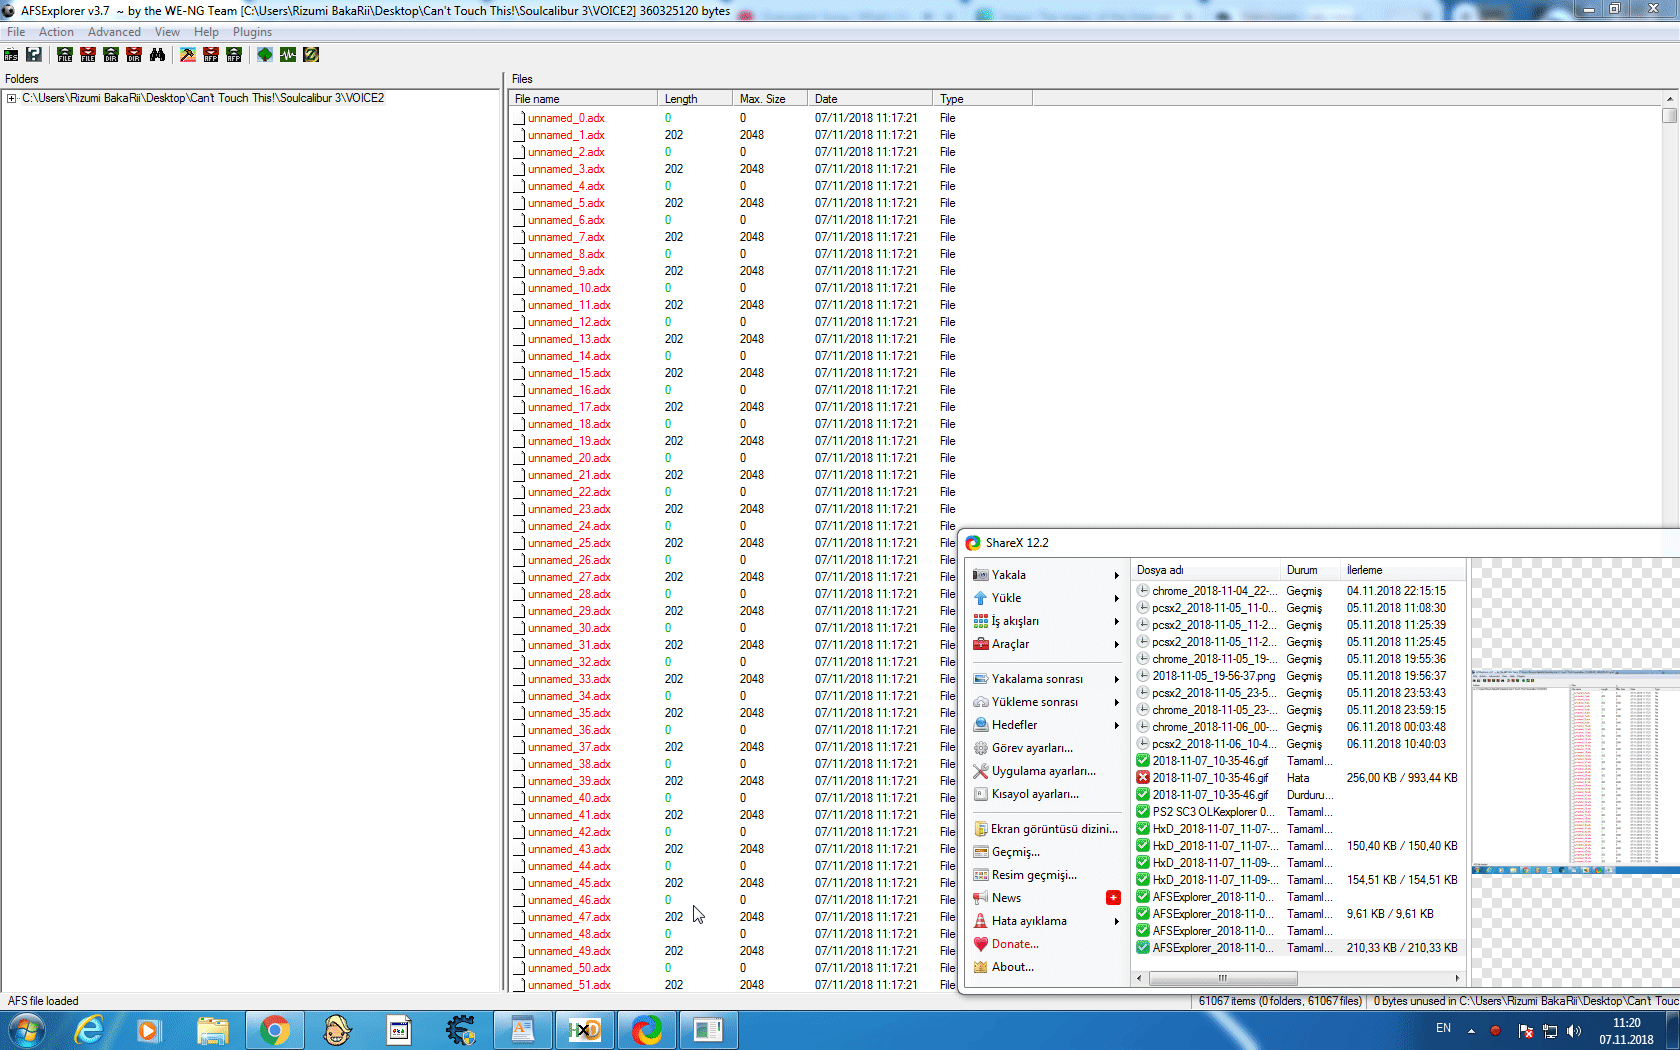Image resolution: width=1680 pixels, height=1050 pixels.
Task: Click the file list scroll-up arrow
Action: tap(1669, 98)
